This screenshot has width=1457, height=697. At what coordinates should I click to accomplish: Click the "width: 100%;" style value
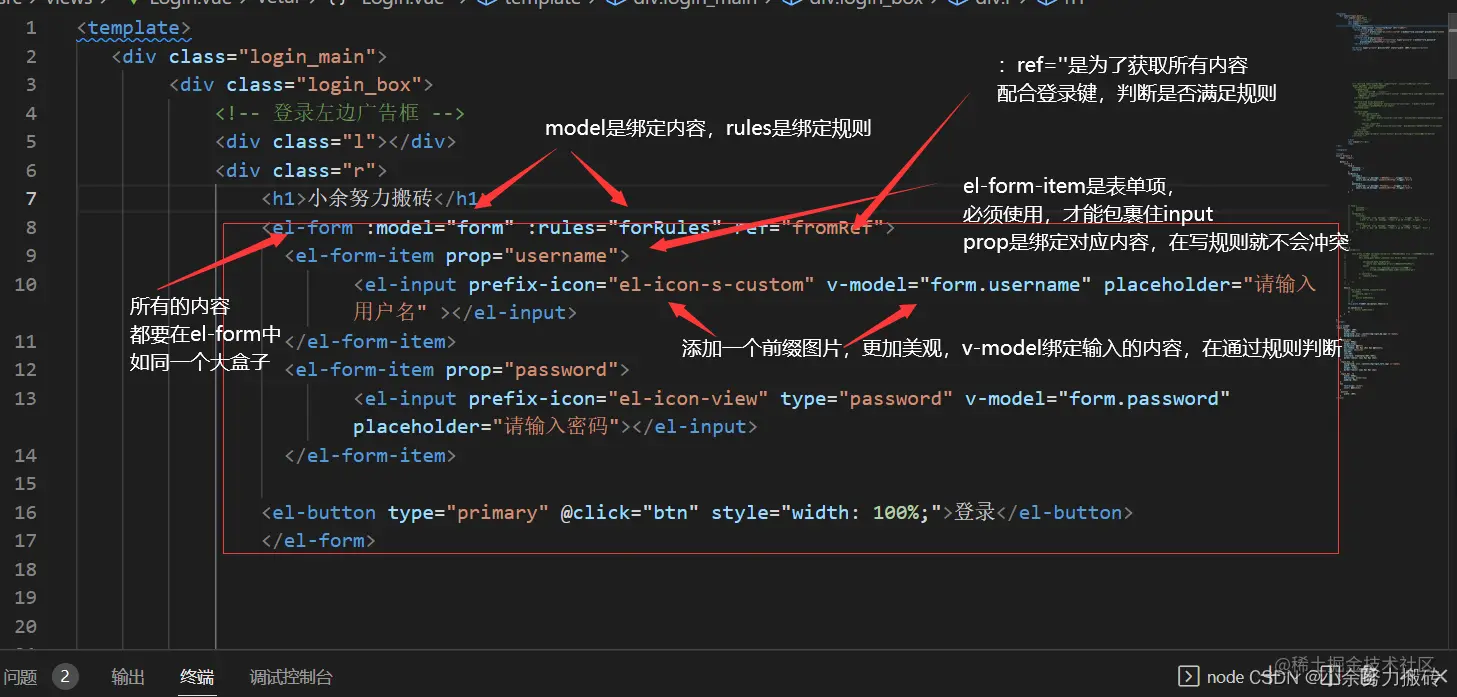(x=862, y=512)
